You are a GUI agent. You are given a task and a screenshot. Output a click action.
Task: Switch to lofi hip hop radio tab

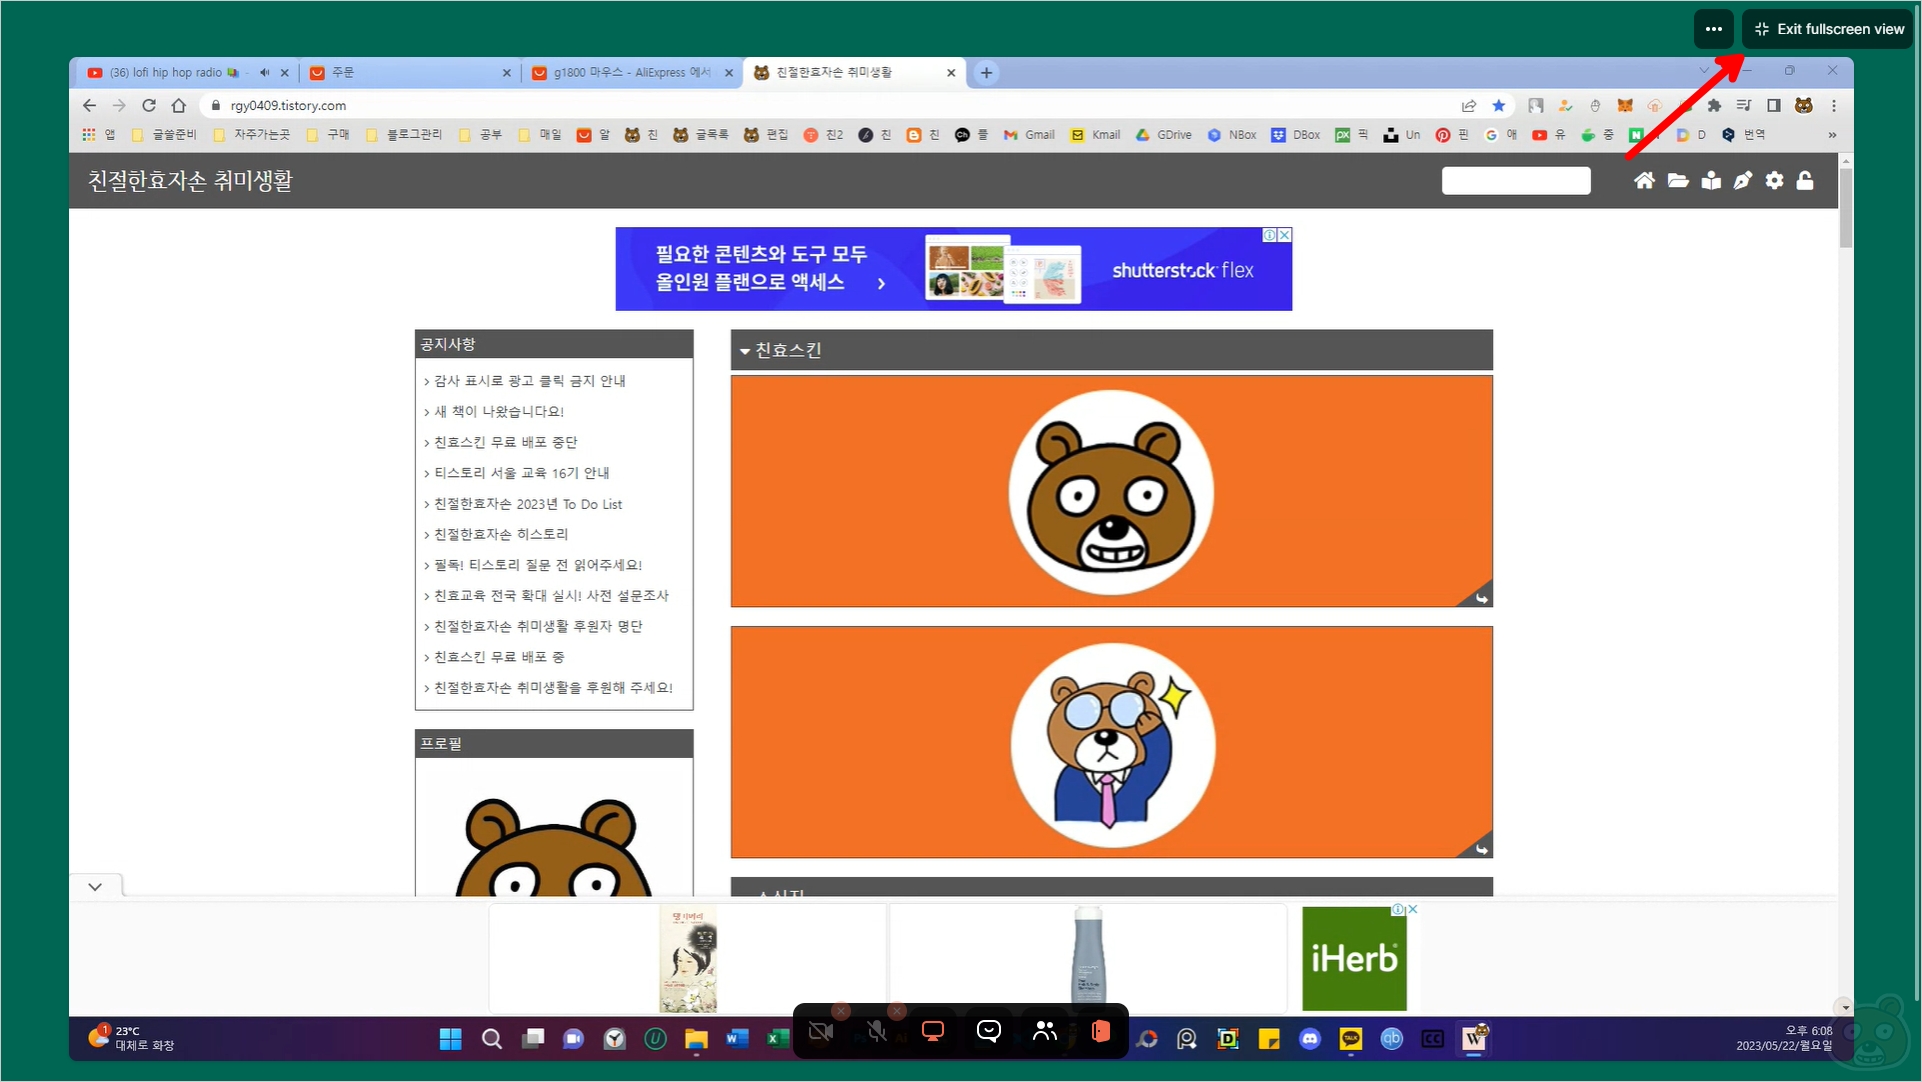click(x=165, y=72)
